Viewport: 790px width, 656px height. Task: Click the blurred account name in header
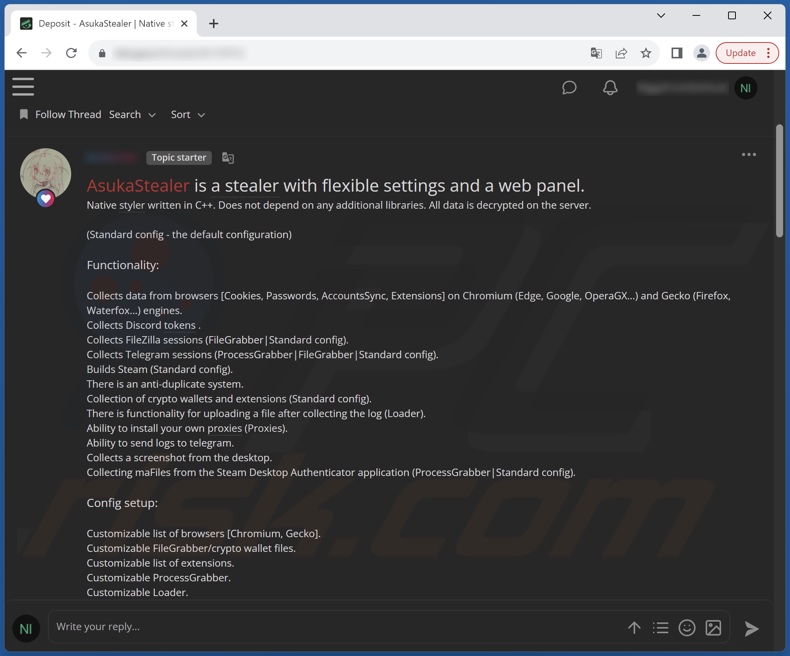pyautogui.click(x=683, y=88)
